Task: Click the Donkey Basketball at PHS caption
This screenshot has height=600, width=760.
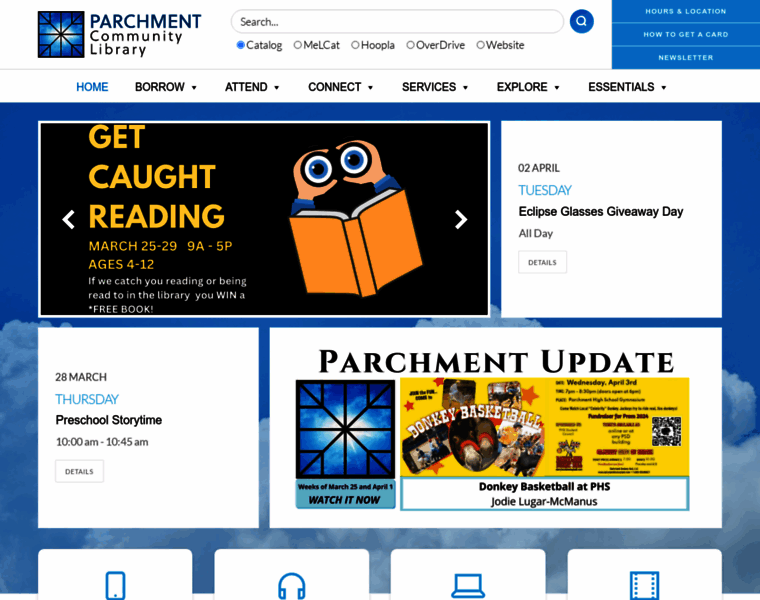Action: click(x=544, y=487)
